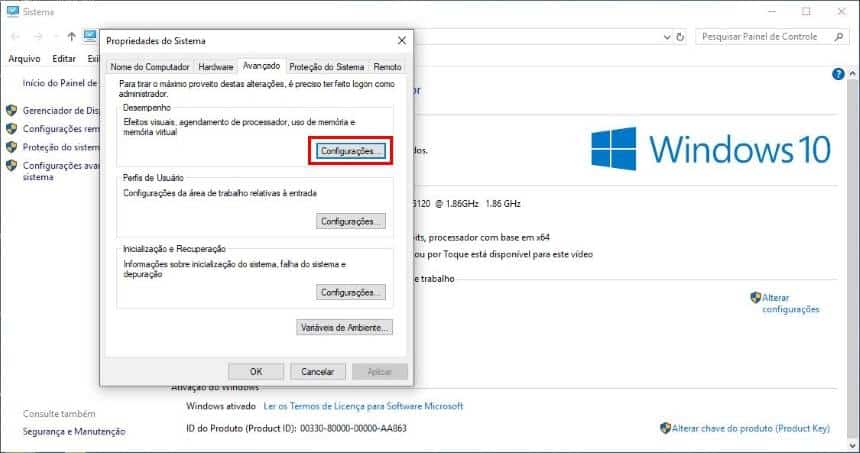Open the Arquivo menu in Sistema window

pyautogui.click(x=24, y=58)
